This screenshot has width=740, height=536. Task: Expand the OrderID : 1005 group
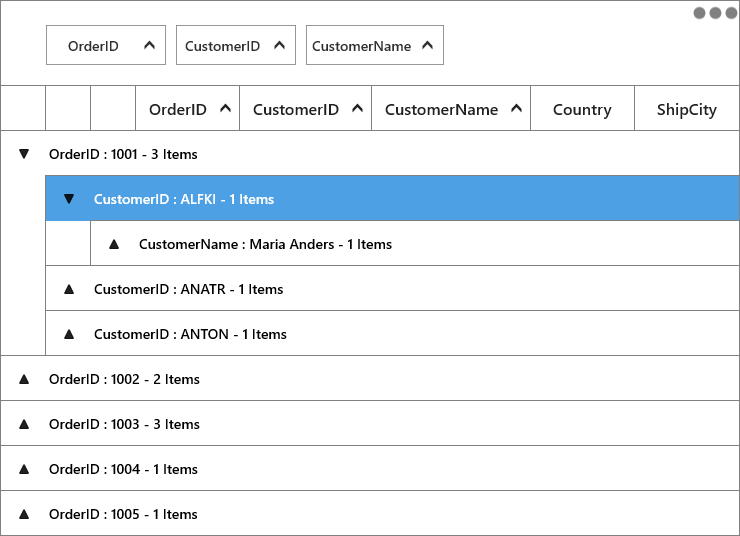coord(24,514)
